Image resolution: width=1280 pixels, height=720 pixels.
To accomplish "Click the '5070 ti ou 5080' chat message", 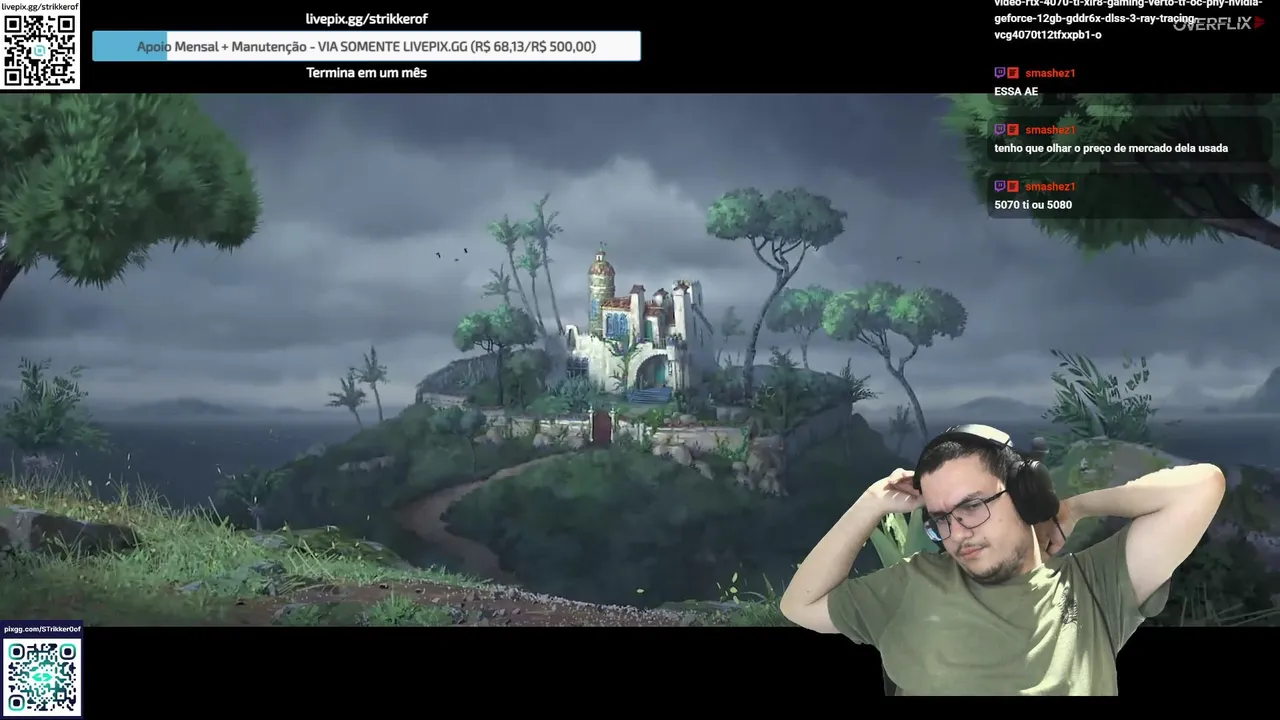I will [x=1033, y=205].
